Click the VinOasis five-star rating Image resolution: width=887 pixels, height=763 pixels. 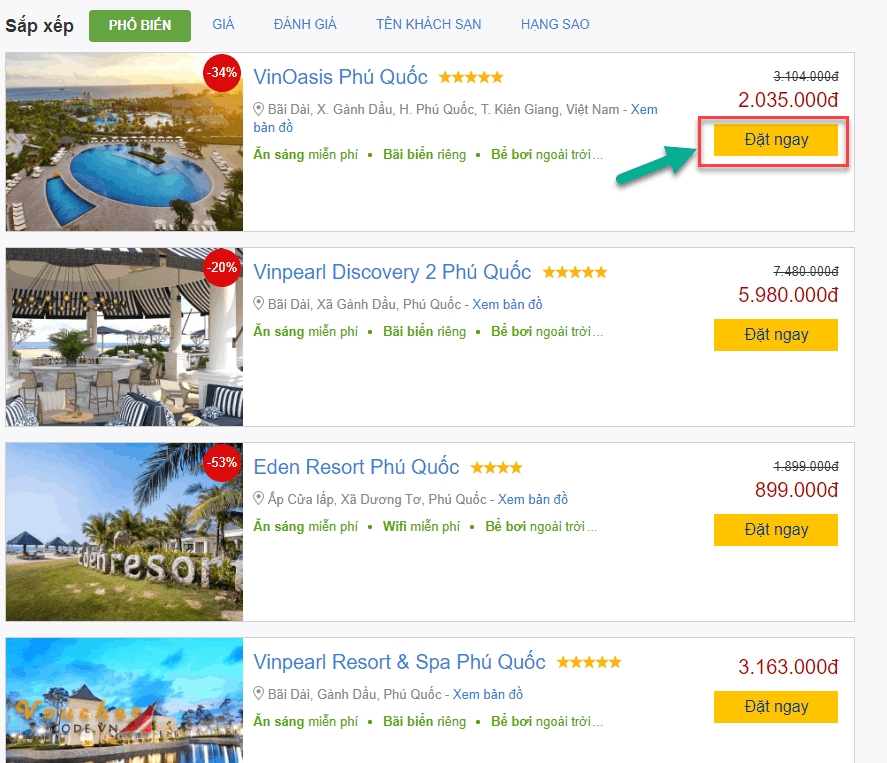pos(470,77)
